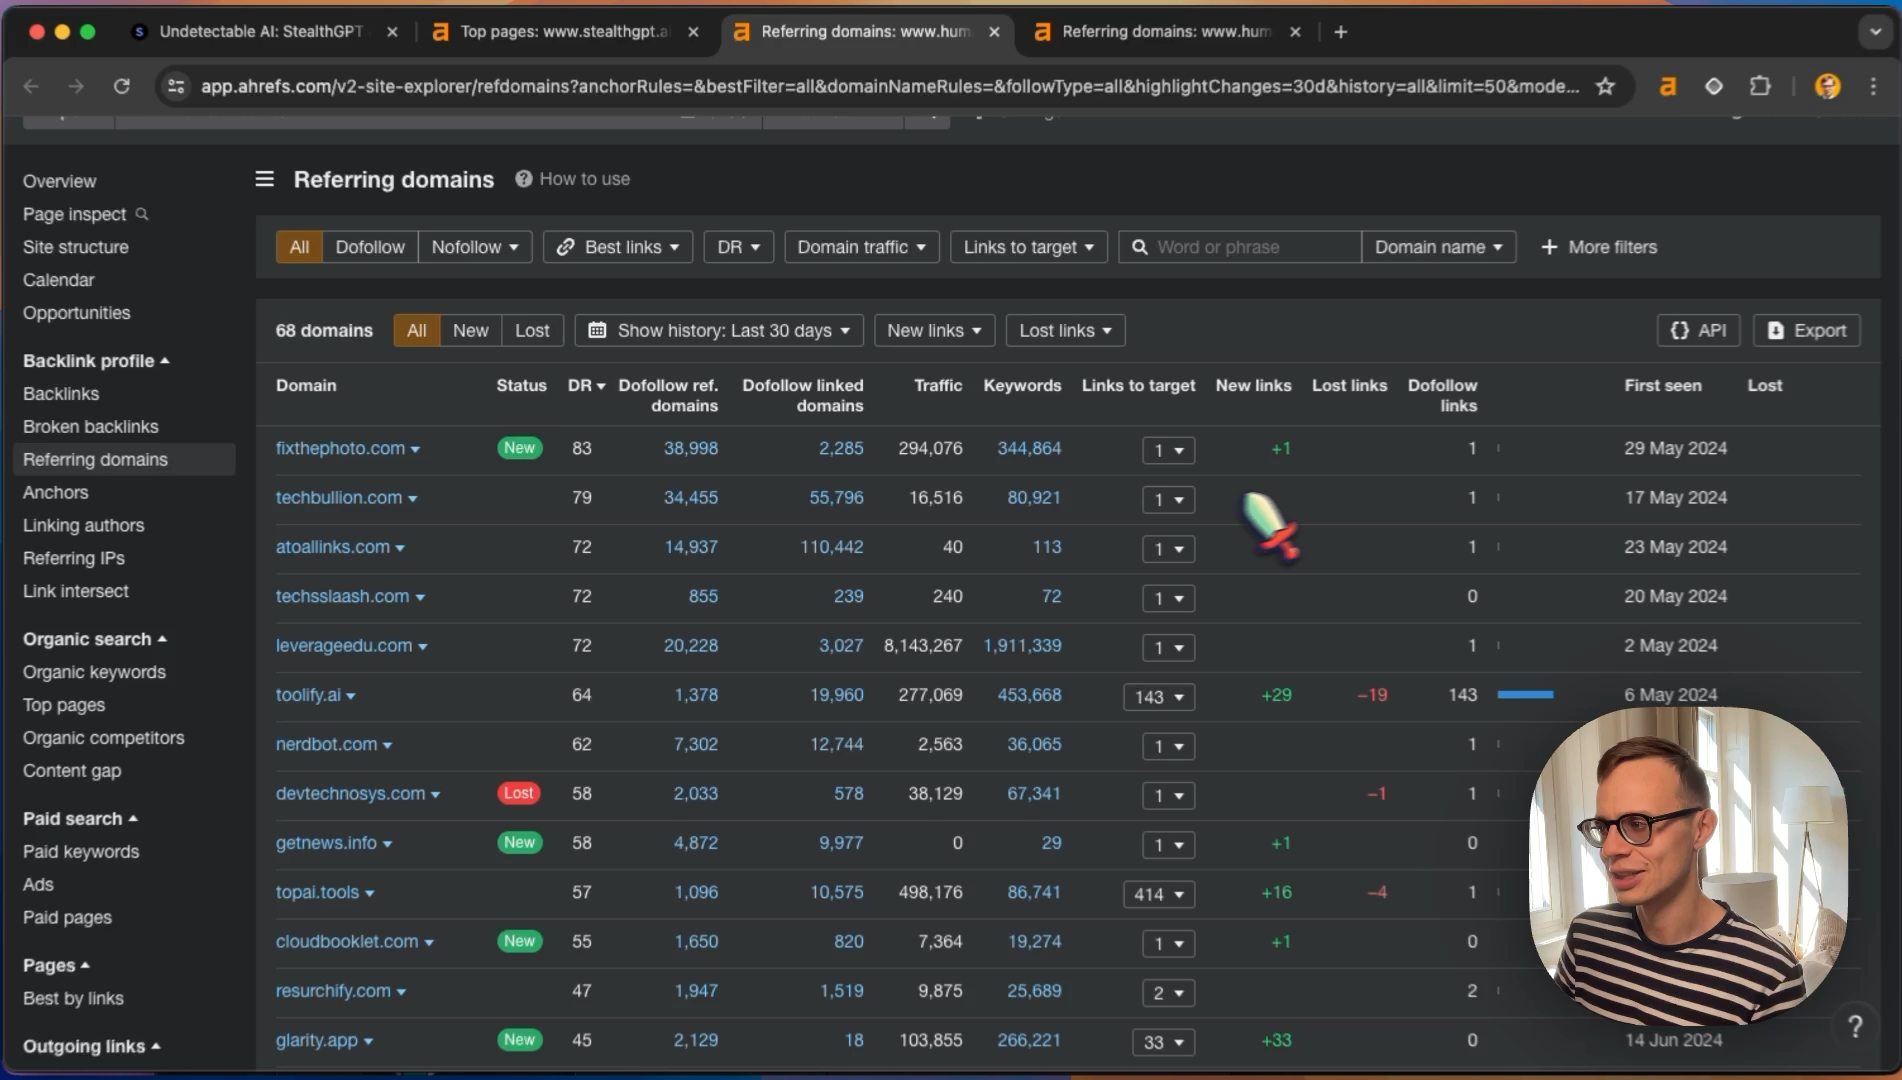Collapse the Backlink profile section

[96, 361]
